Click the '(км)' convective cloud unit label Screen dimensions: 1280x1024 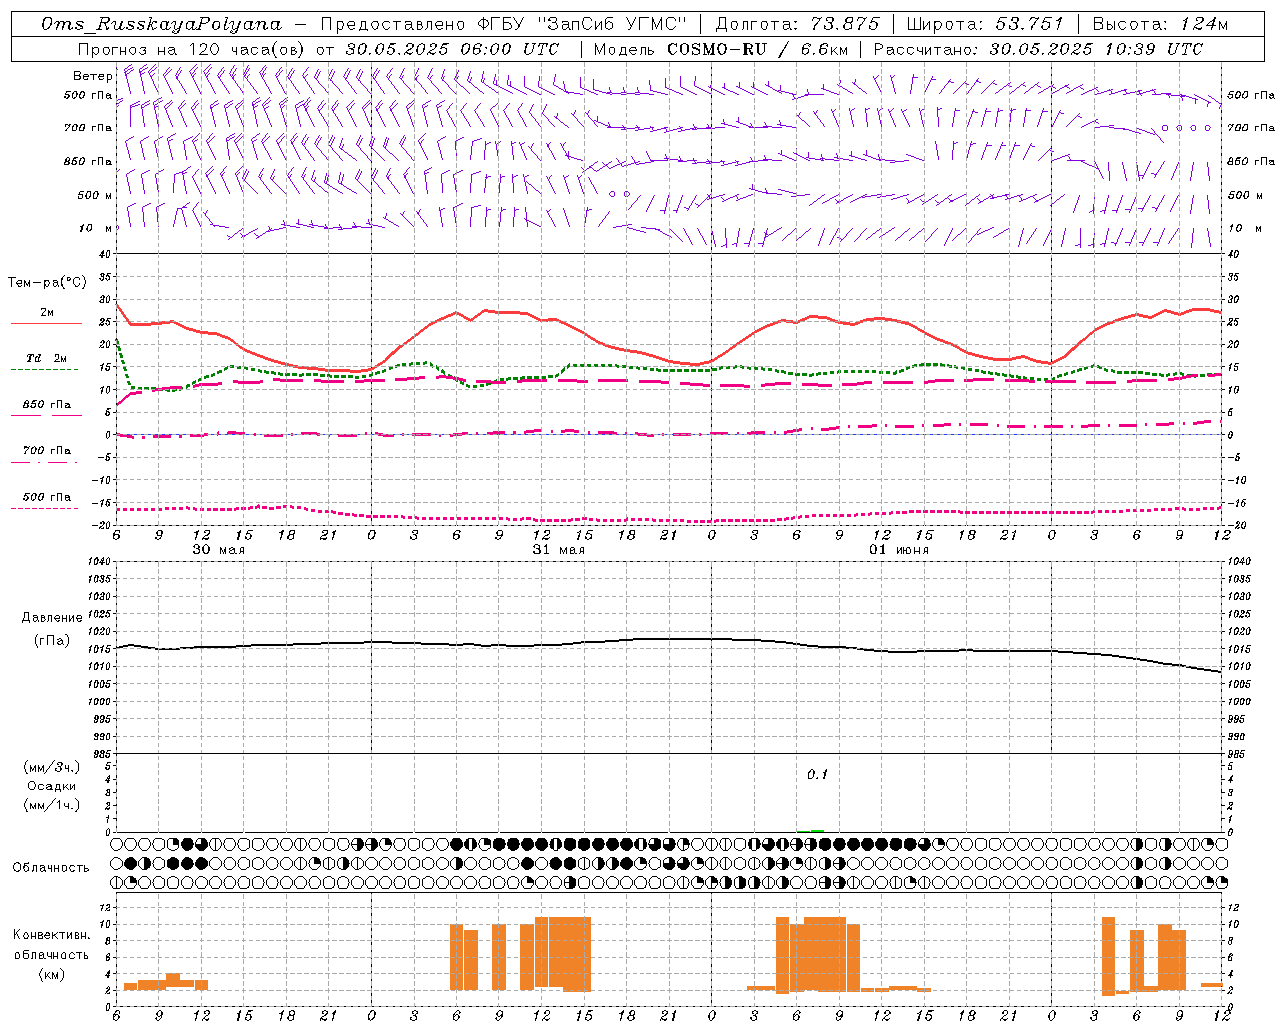point(52,974)
